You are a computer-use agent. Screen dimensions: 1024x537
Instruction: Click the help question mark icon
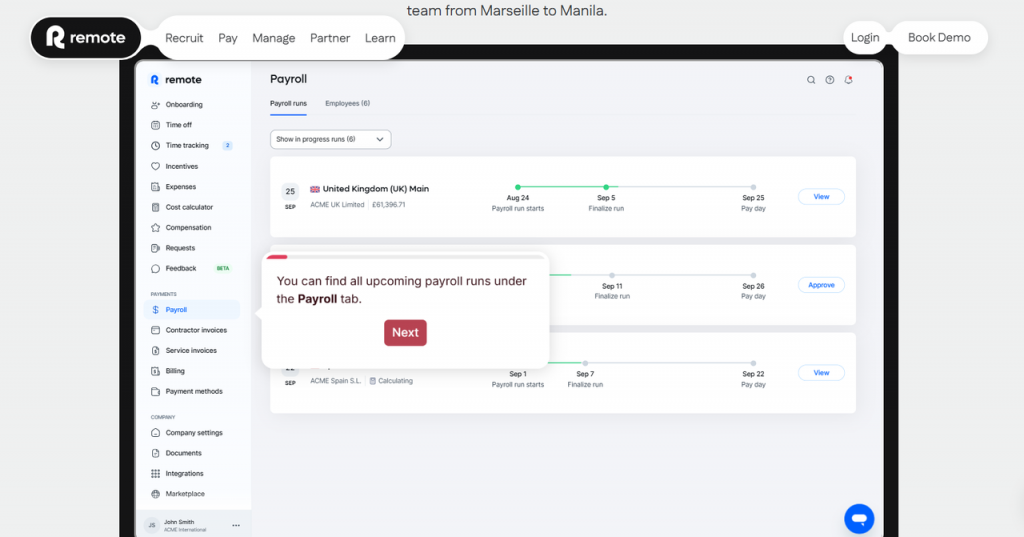click(x=829, y=80)
